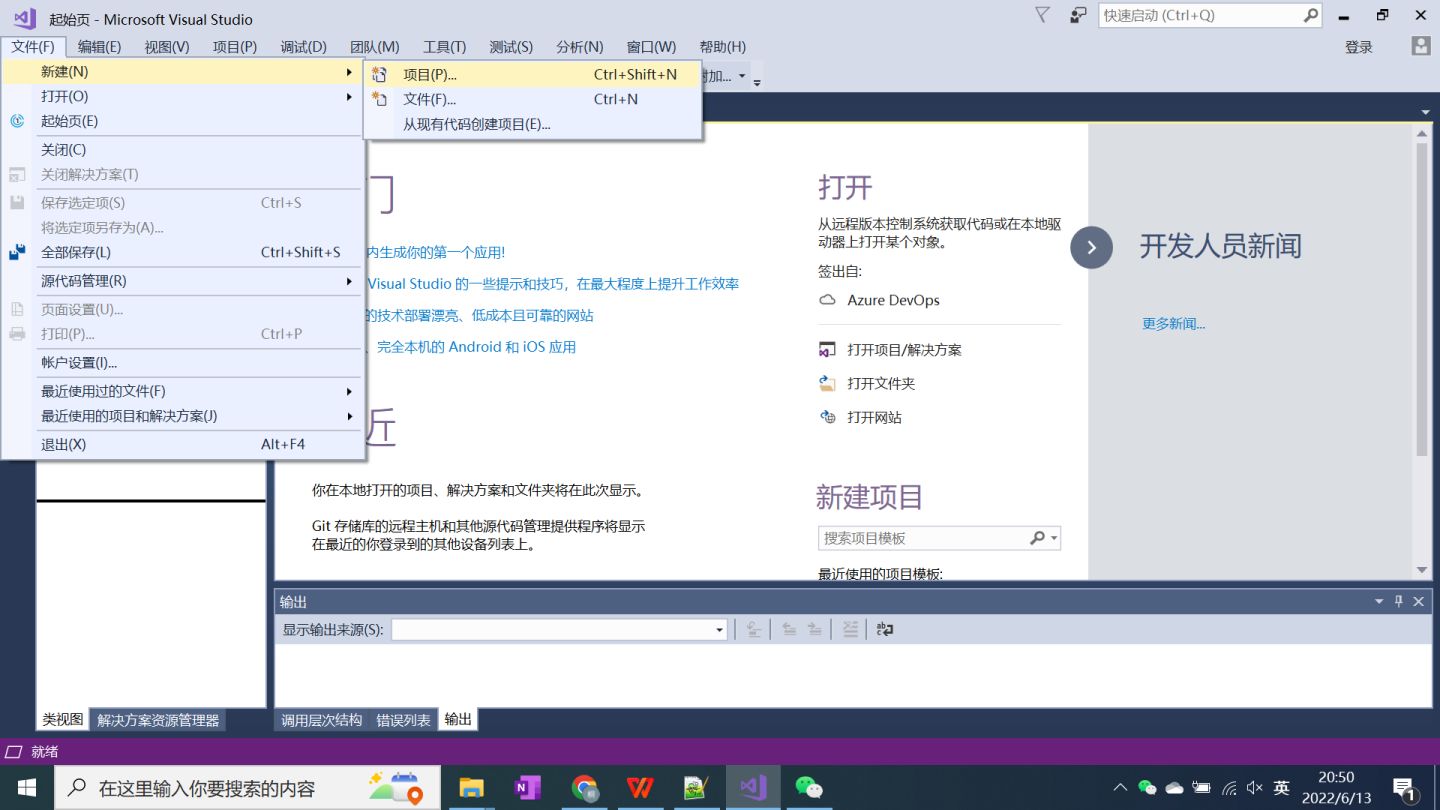Open the action center notification icon
The width and height of the screenshot is (1440, 810).
click(1405, 788)
